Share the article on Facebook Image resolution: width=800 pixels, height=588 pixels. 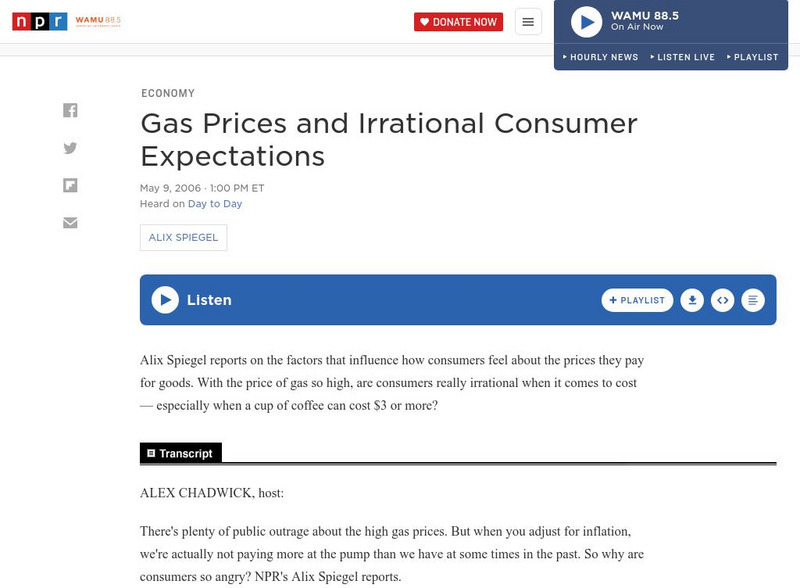coord(70,110)
